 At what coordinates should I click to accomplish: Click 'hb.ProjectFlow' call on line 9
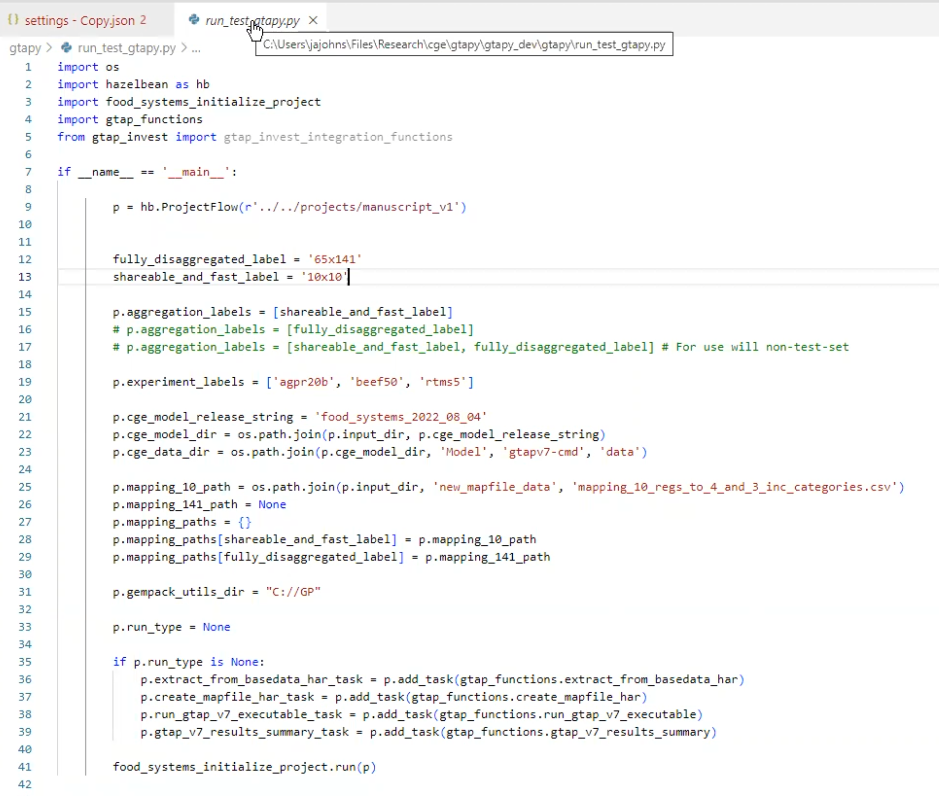(189, 207)
